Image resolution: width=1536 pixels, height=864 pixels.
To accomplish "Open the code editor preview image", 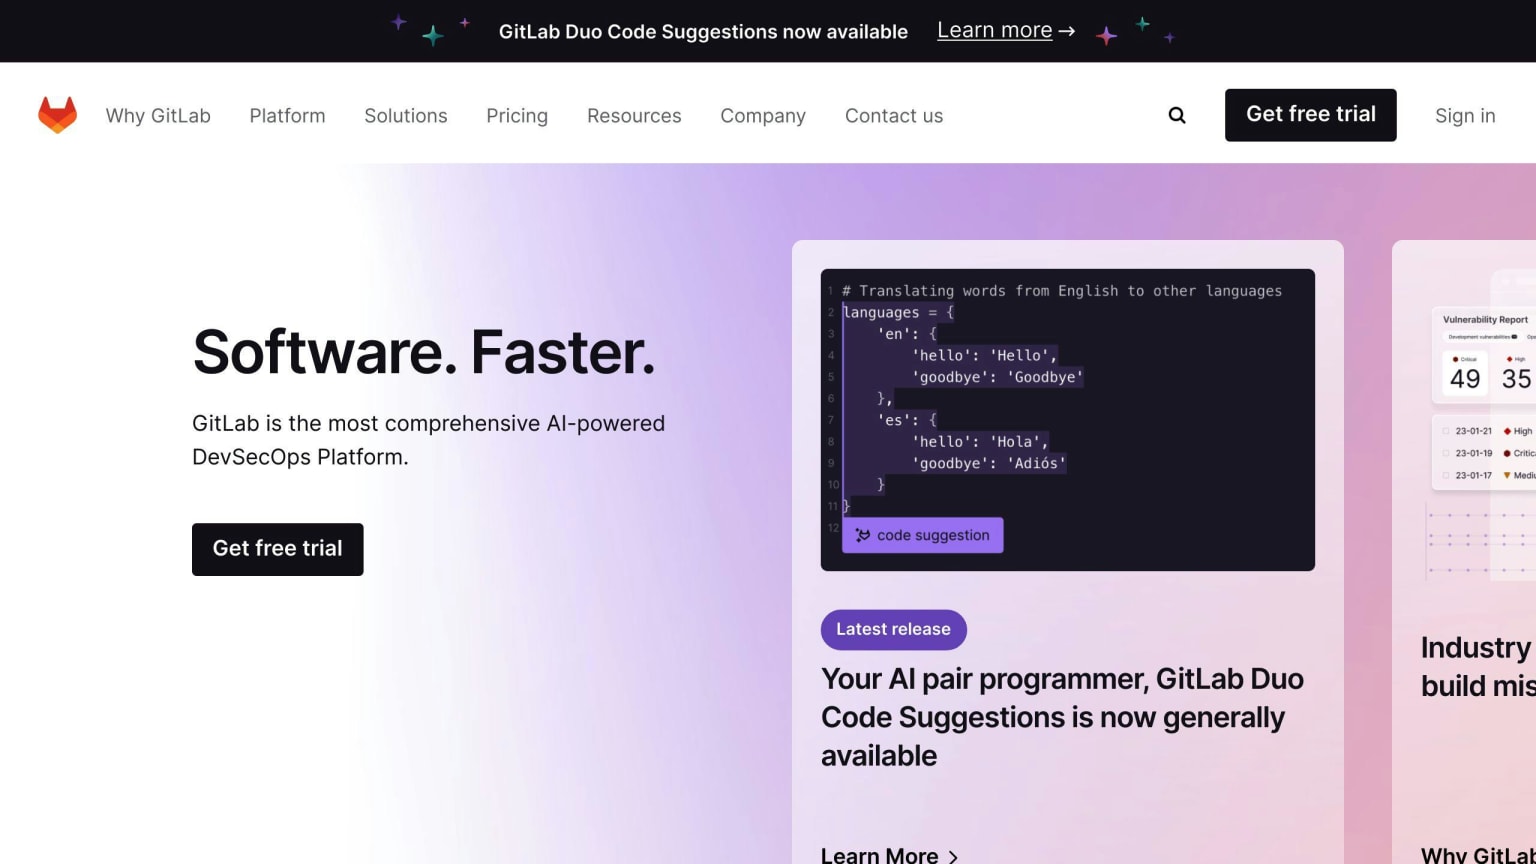I will point(1068,420).
